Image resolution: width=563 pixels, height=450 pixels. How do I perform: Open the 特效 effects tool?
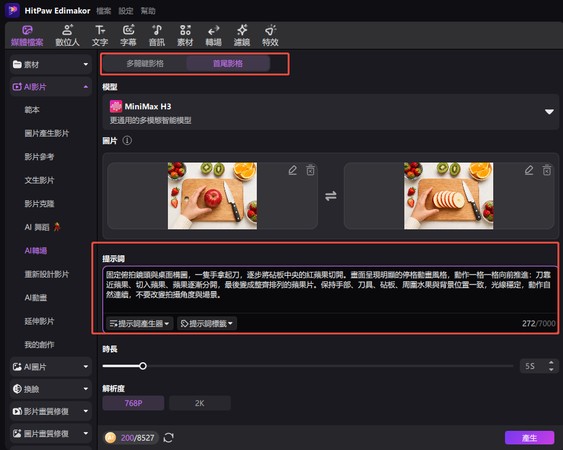(x=270, y=36)
